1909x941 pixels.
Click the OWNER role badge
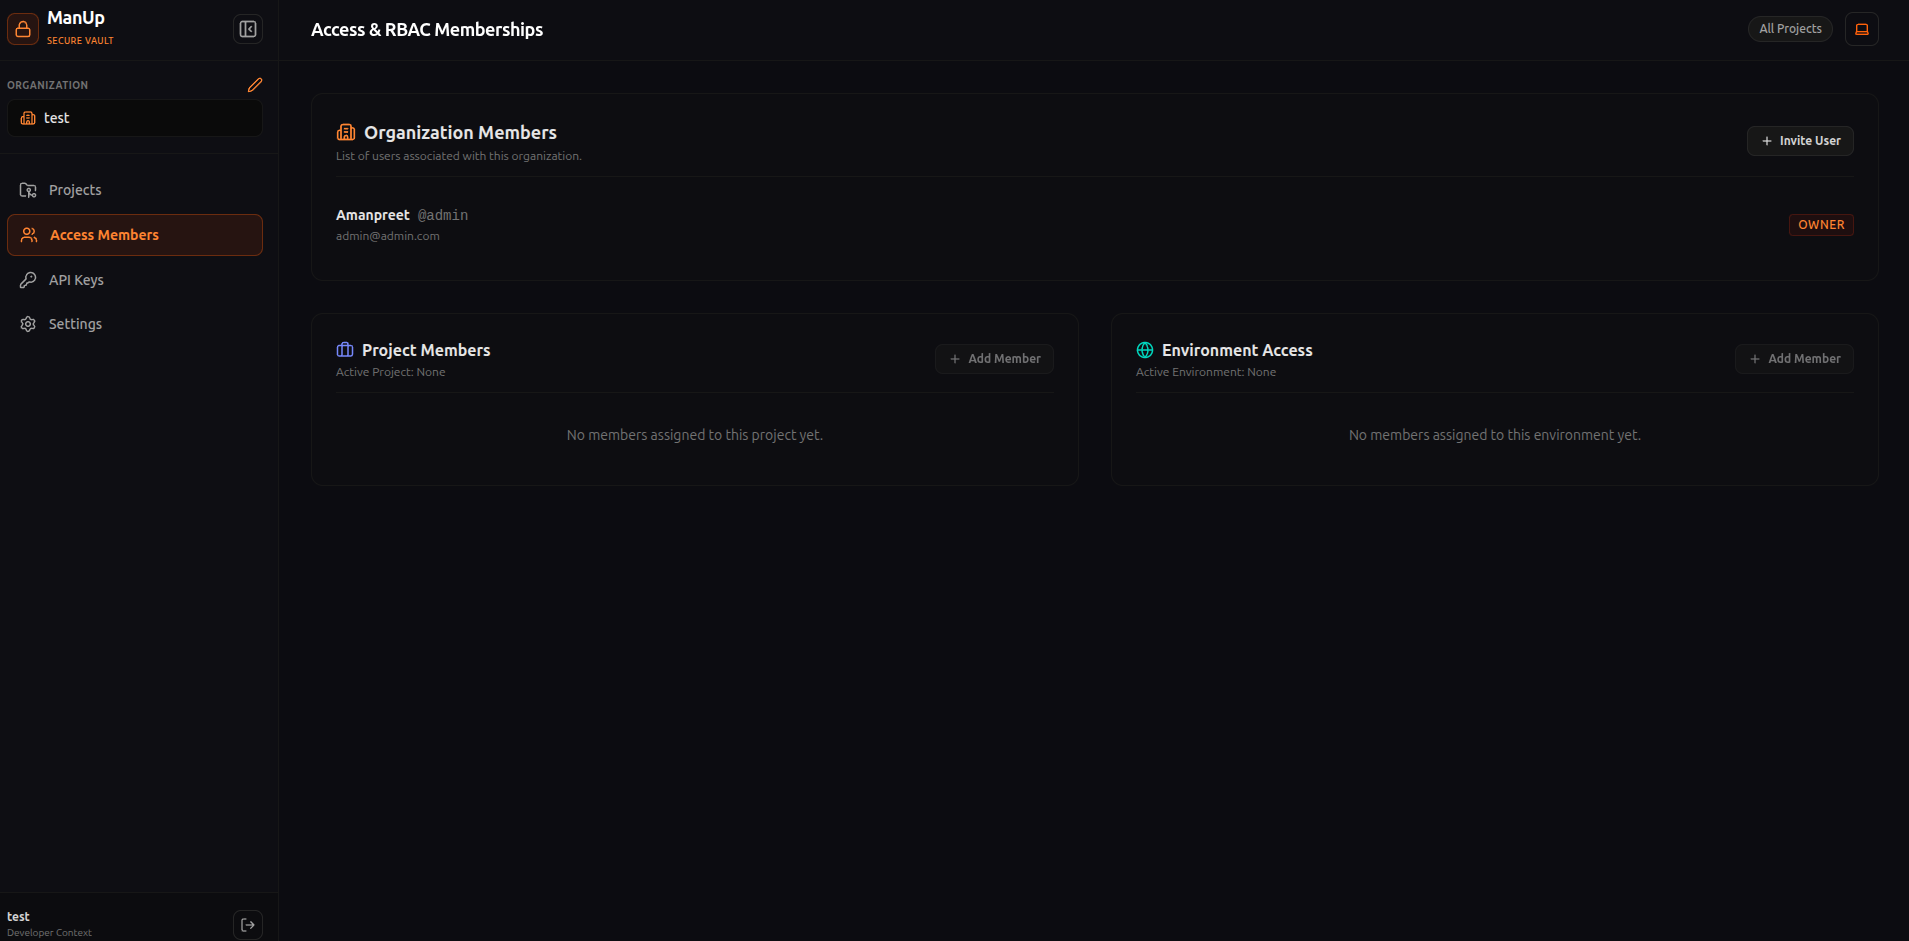1821,225
